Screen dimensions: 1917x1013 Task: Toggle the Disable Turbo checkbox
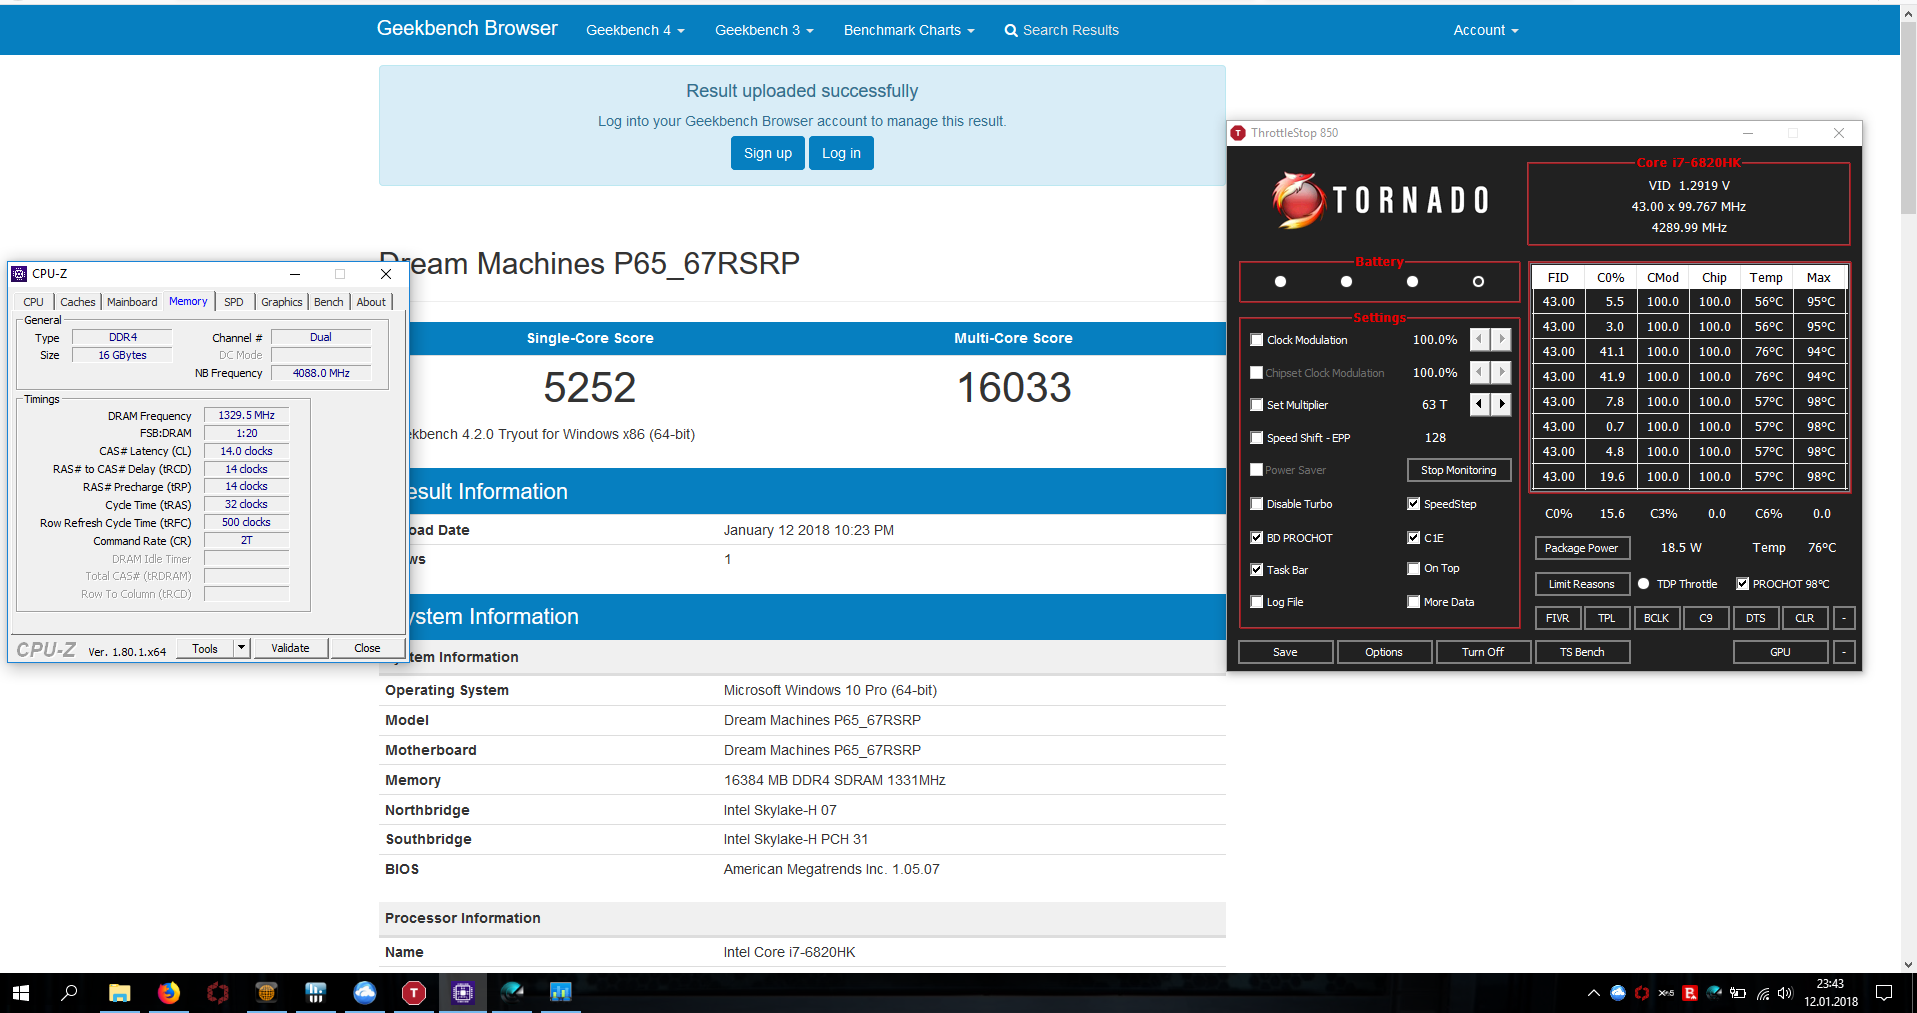[1256, 504]
